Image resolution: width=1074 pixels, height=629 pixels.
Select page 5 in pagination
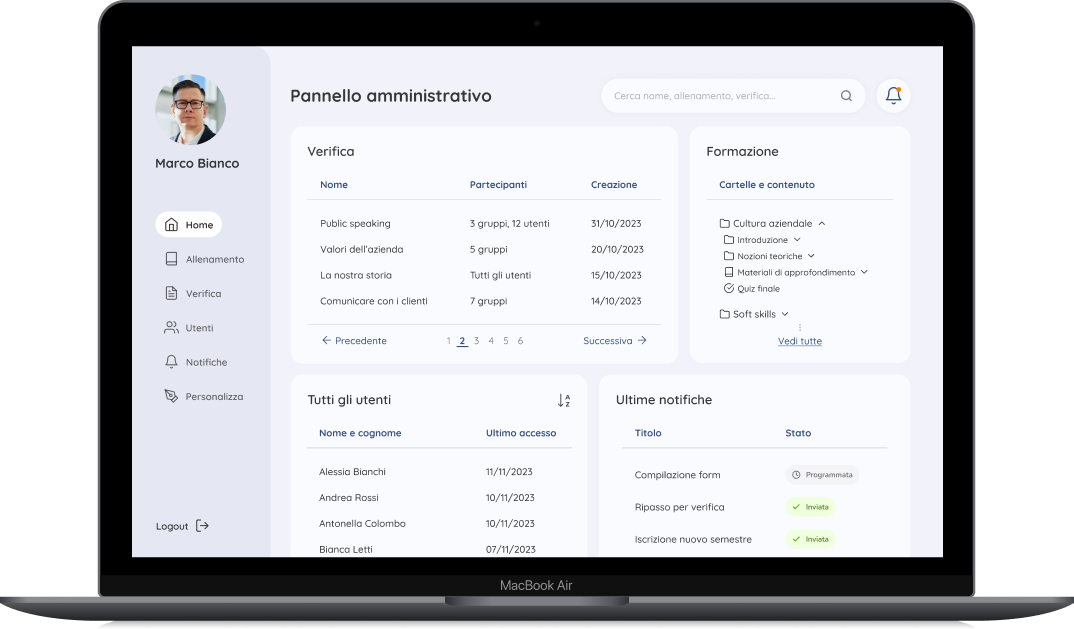[505, 341]
